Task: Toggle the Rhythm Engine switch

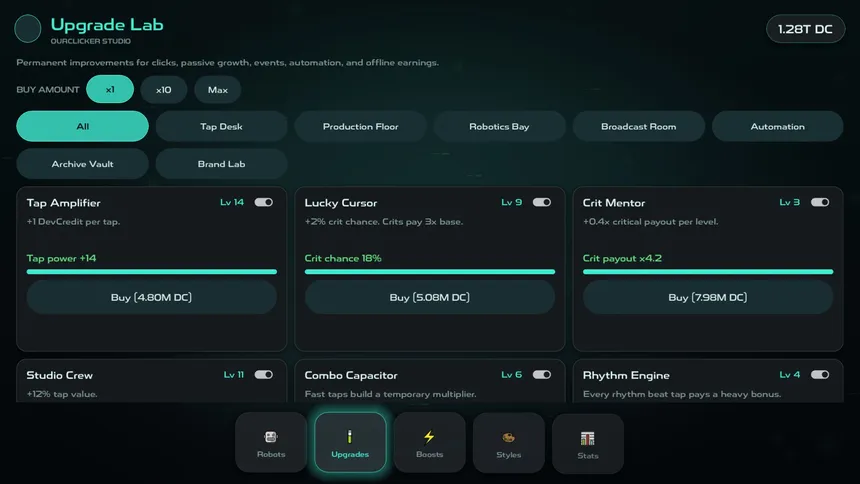Action: coord(820,375)
